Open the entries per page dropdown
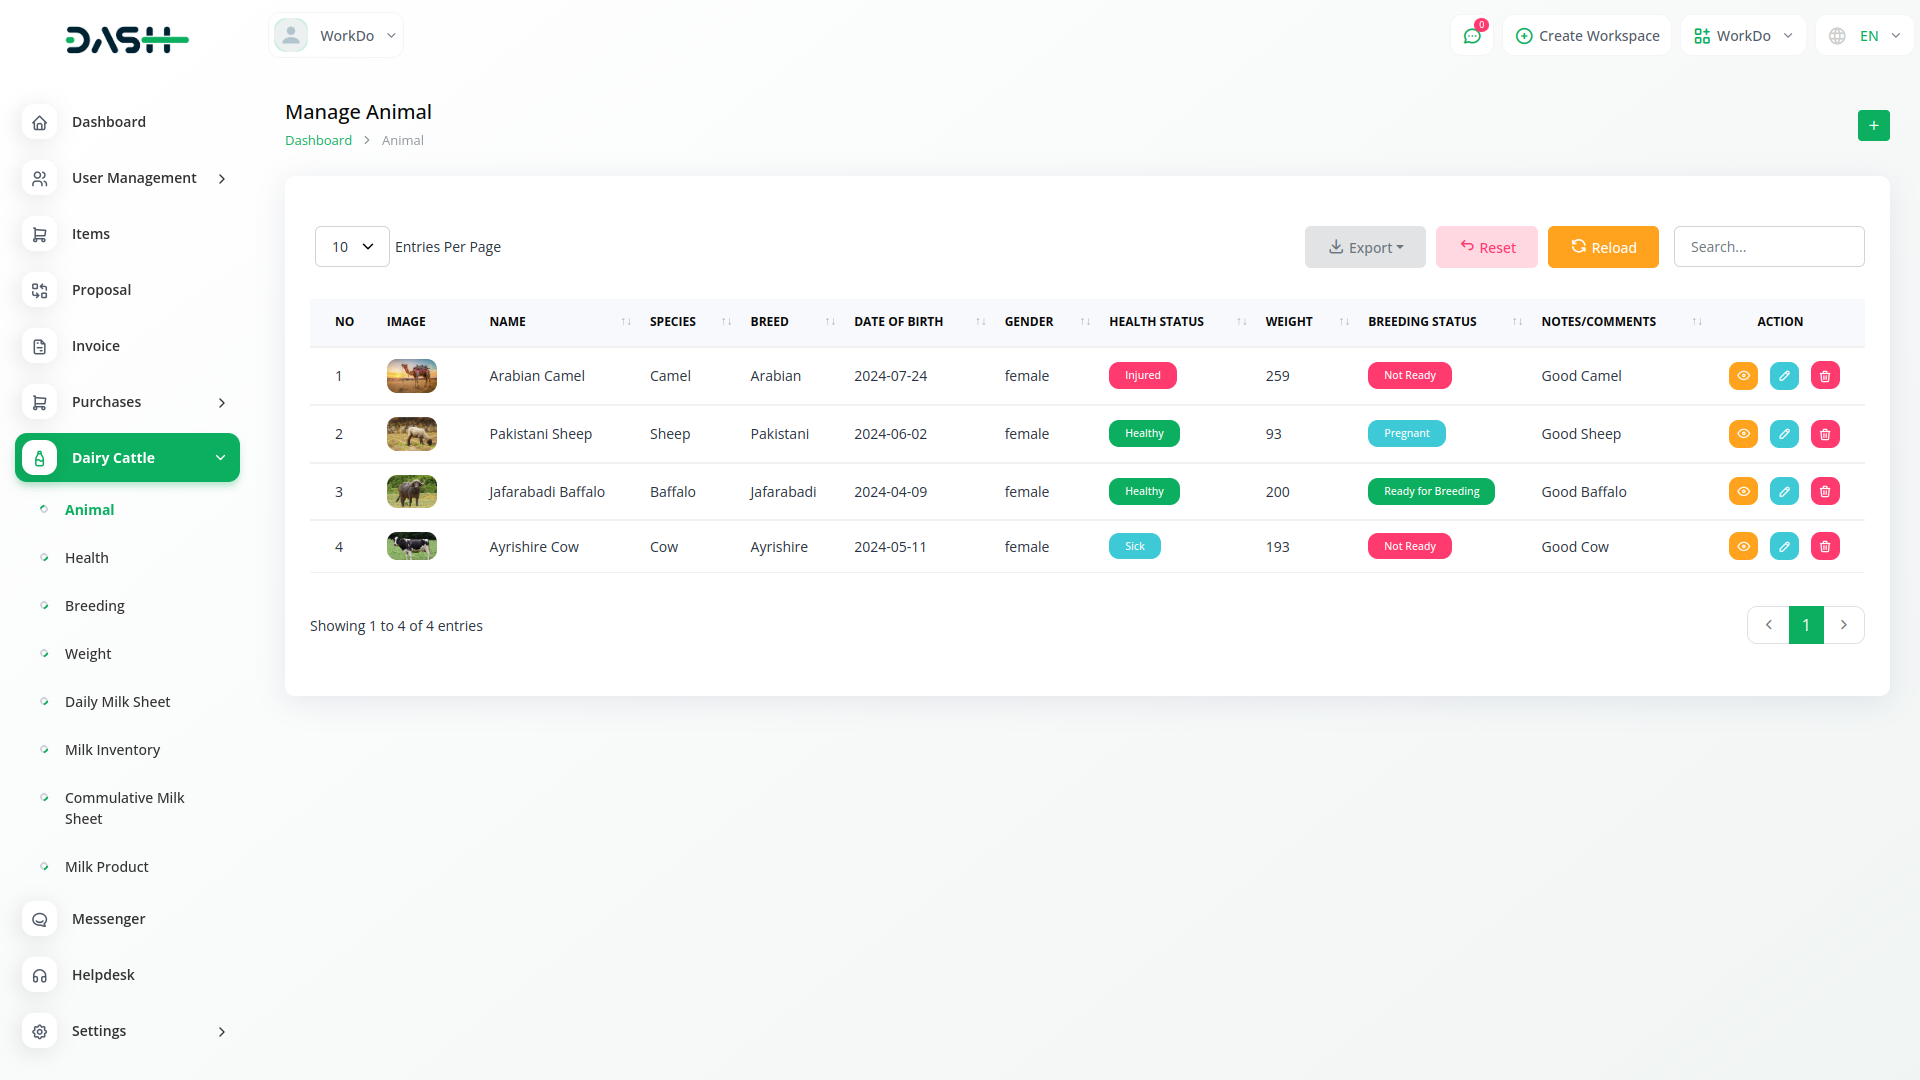 point(352,247)
